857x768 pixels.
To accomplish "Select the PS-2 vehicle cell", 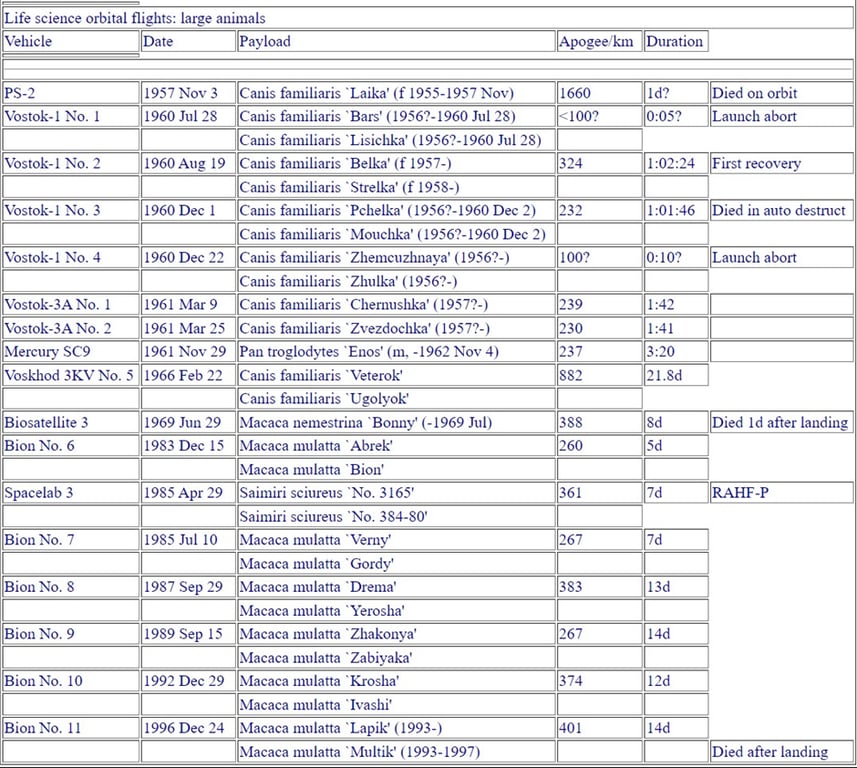I will pos(71,93).
